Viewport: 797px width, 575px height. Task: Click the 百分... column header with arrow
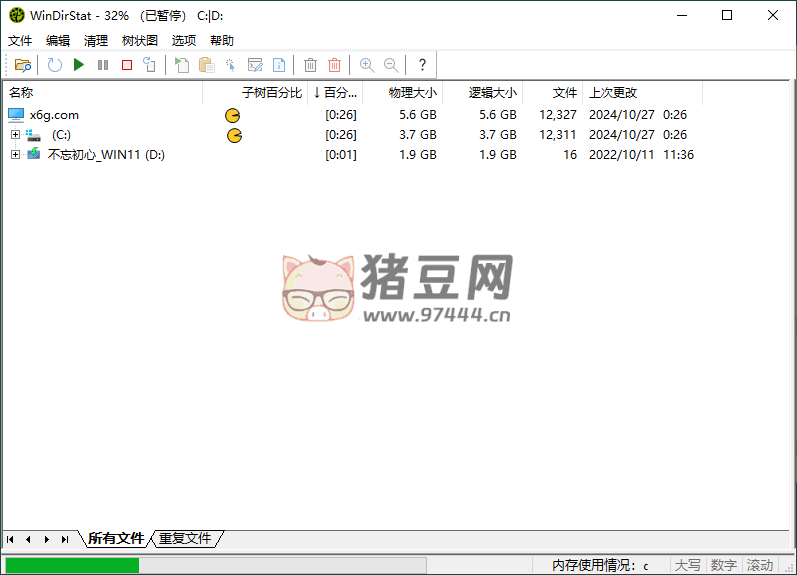[335, 93]
